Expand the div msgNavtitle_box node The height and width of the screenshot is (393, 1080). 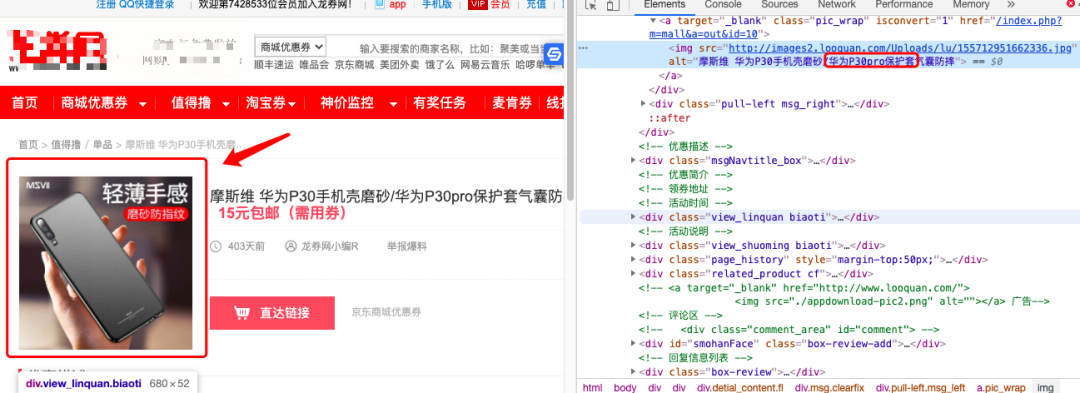point(633,160)
